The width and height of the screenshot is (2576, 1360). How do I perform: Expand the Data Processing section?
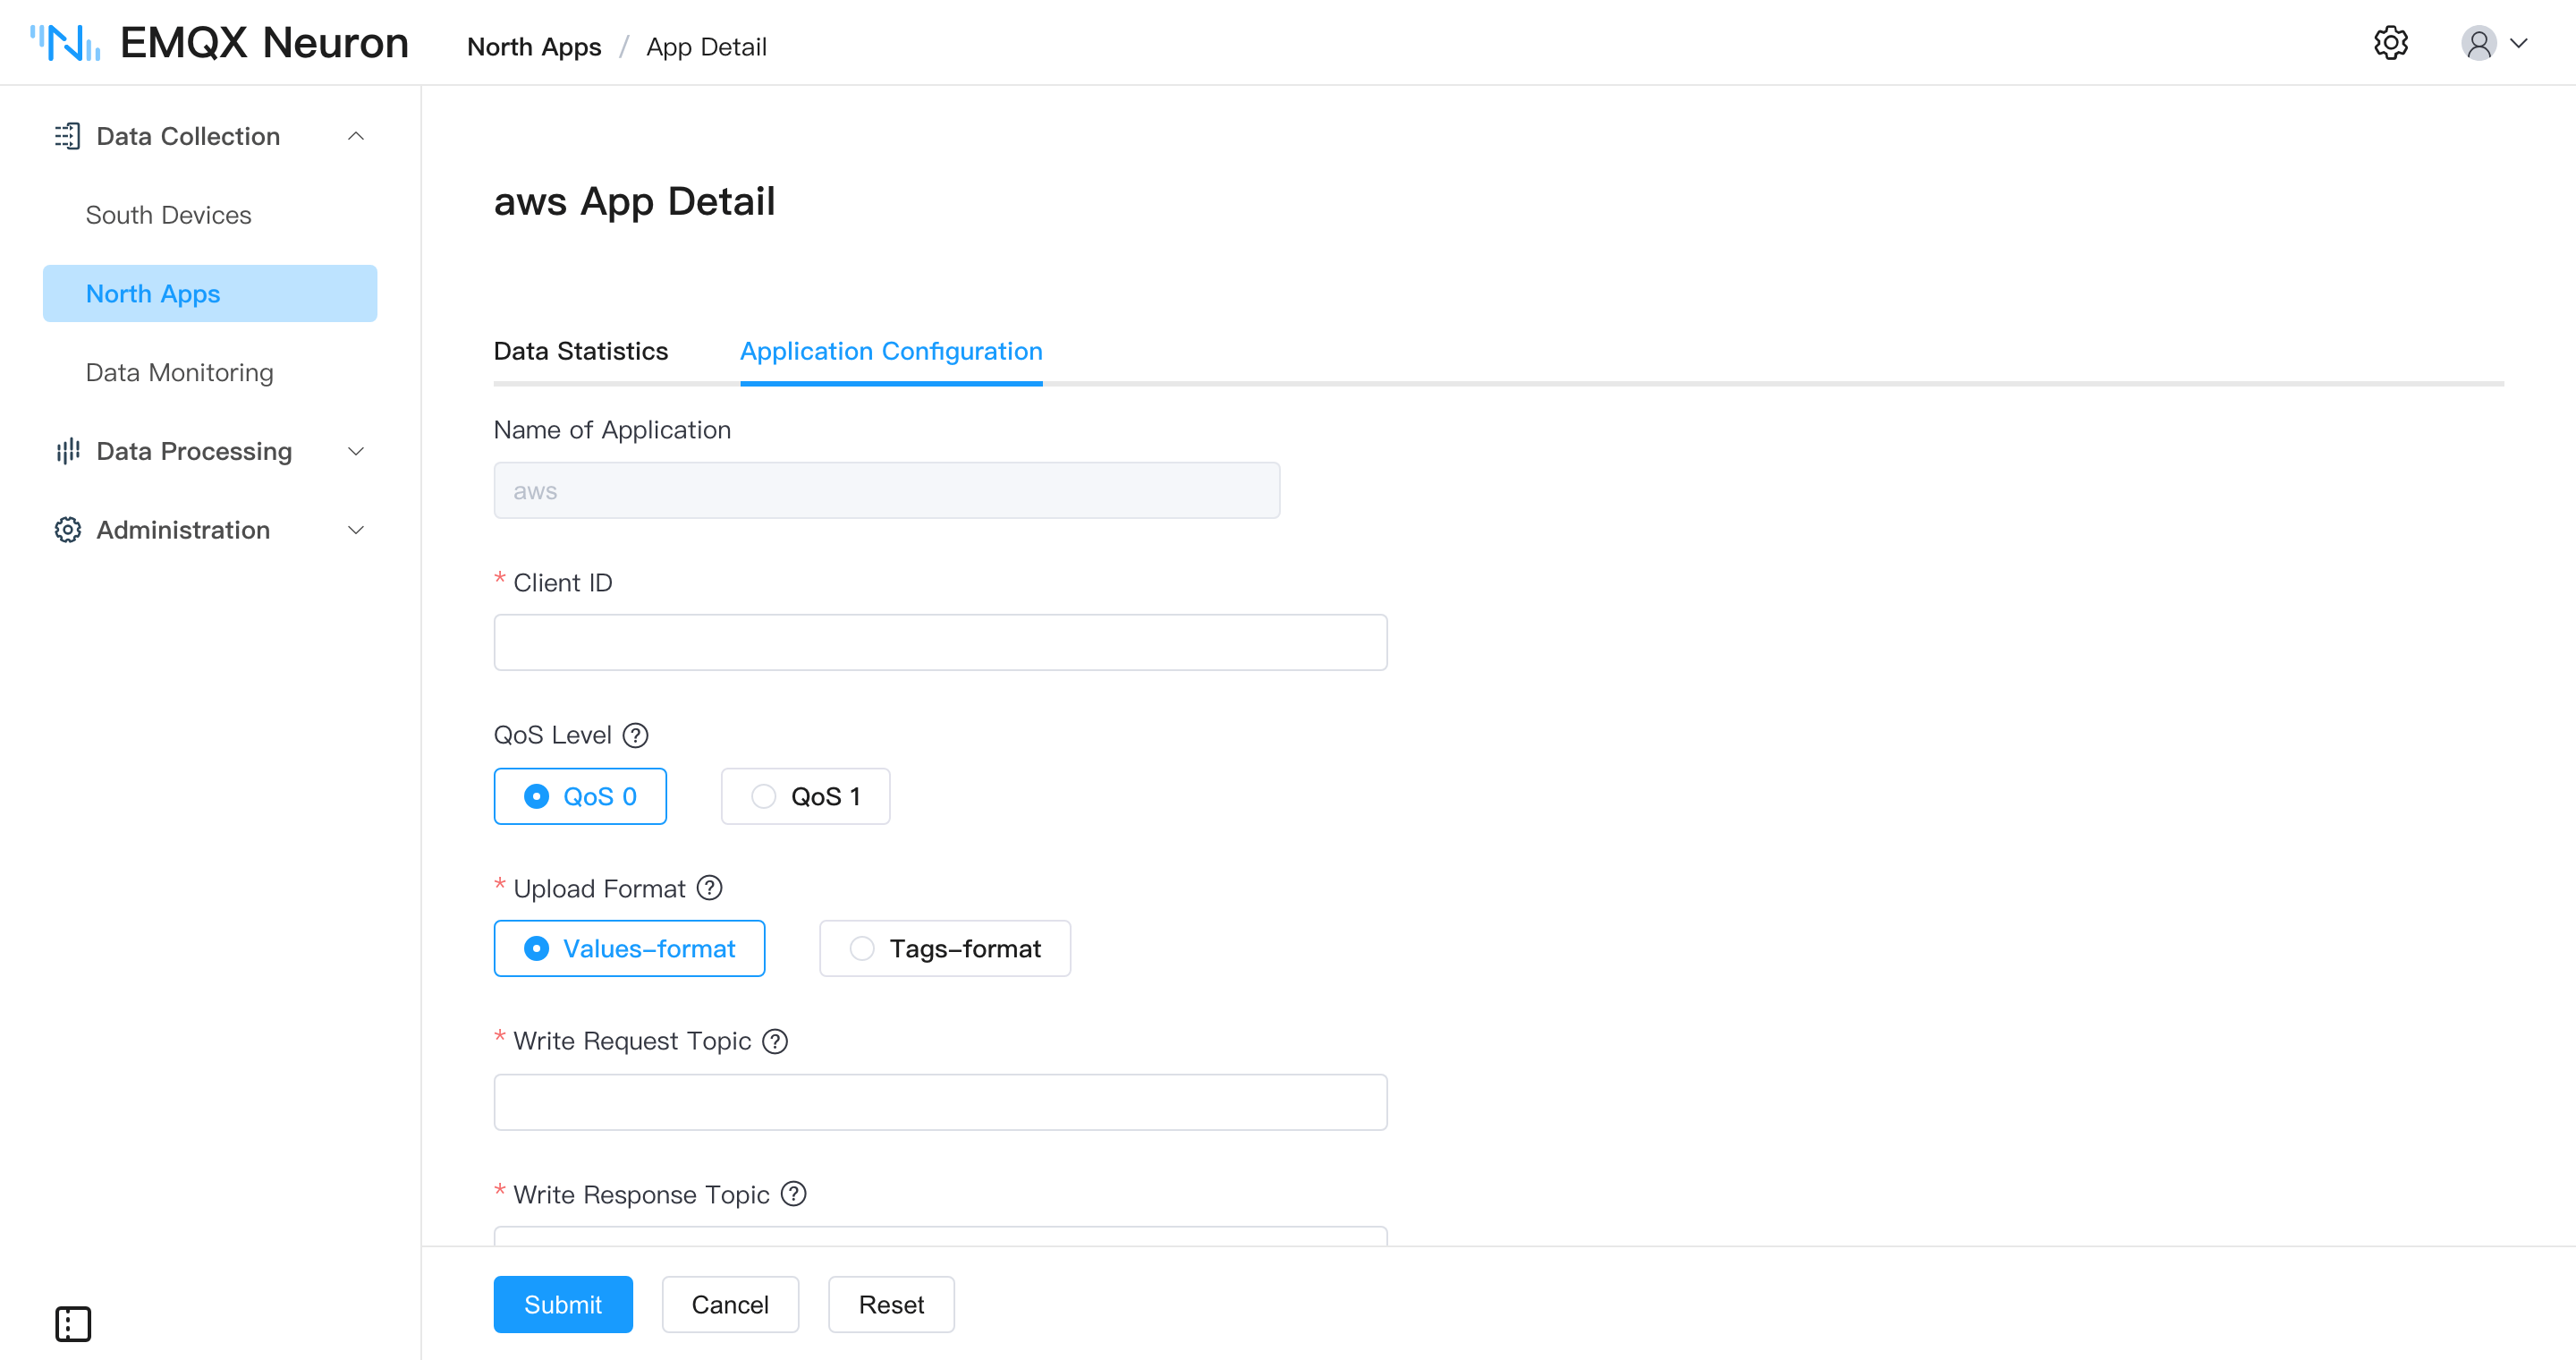point(355,451)
